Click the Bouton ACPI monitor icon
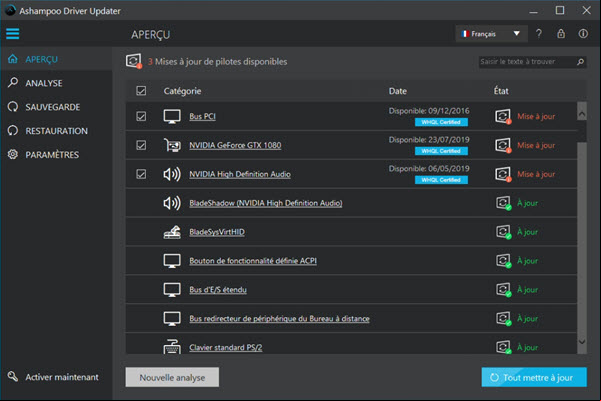This screenshot has width=601, height=401. click(172, 261)
